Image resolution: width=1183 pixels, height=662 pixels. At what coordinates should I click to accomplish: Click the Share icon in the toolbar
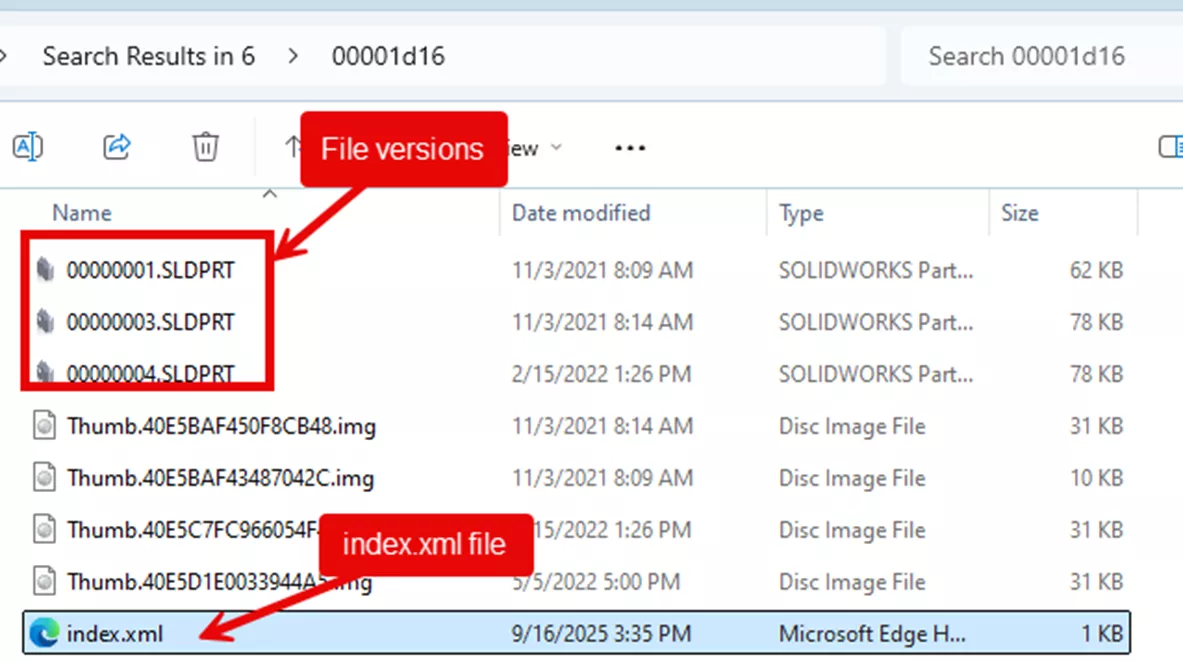117,147
